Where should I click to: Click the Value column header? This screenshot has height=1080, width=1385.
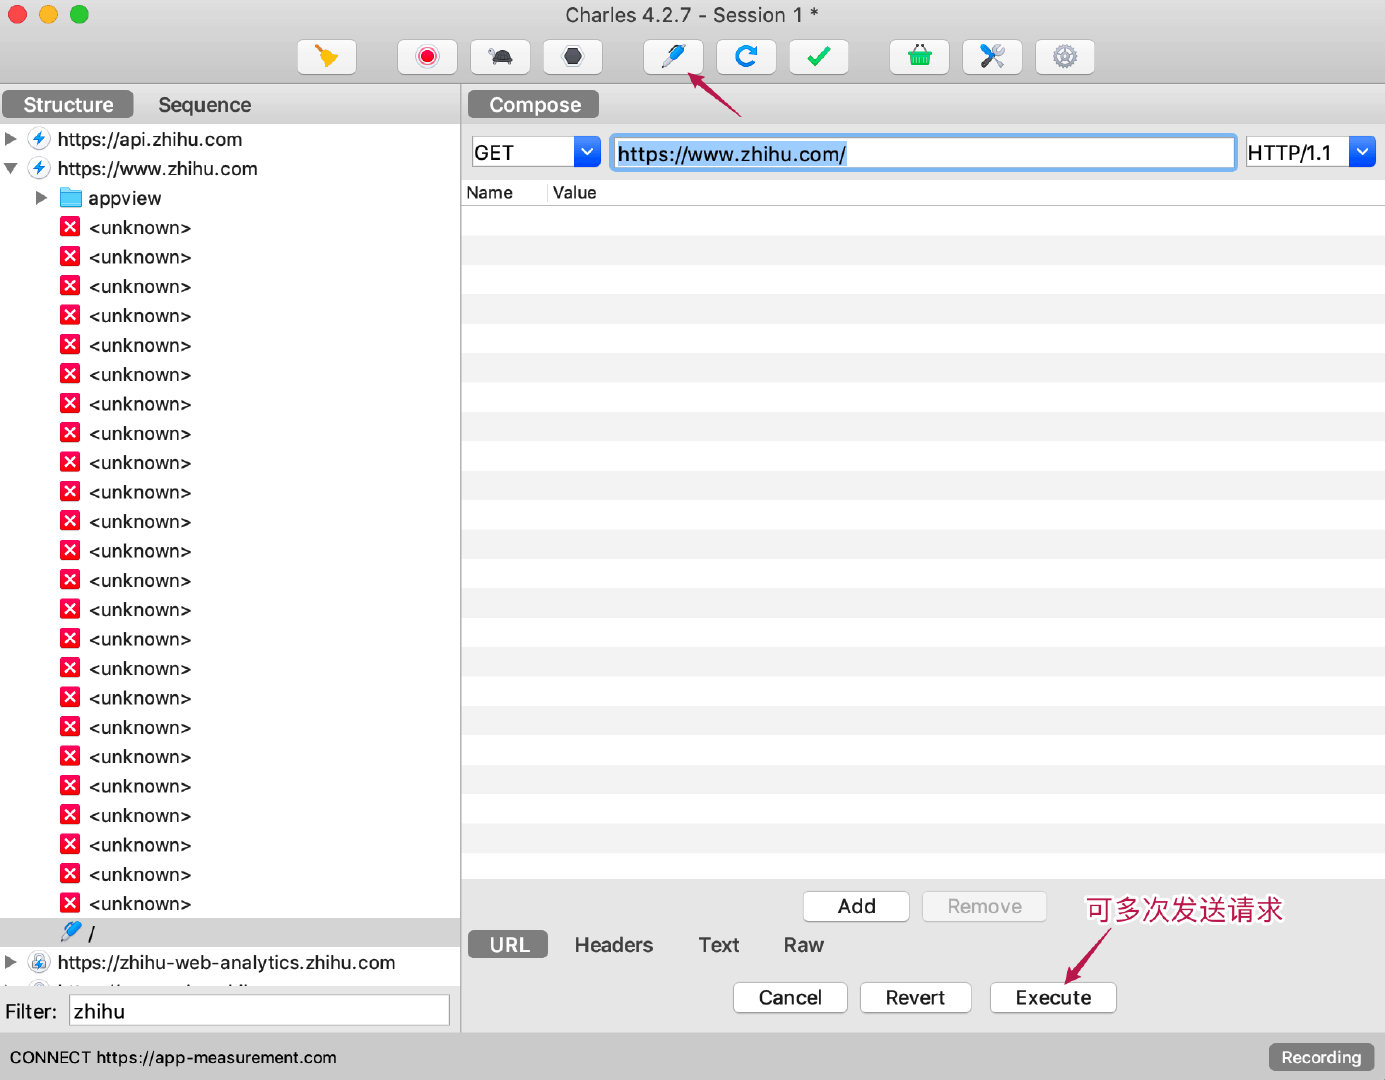point(574,192)
